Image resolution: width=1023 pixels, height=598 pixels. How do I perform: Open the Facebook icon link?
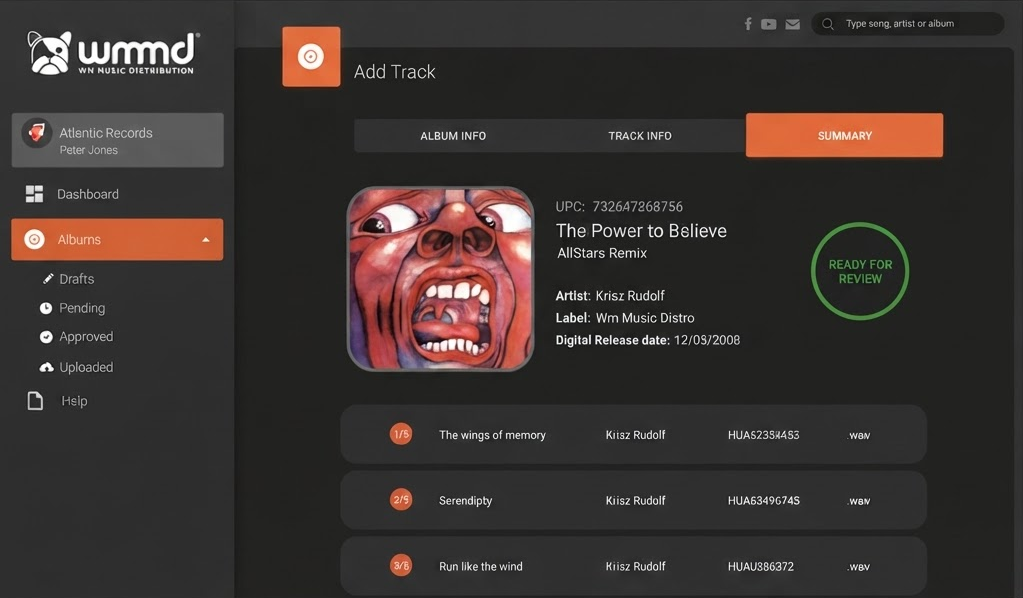748,24
